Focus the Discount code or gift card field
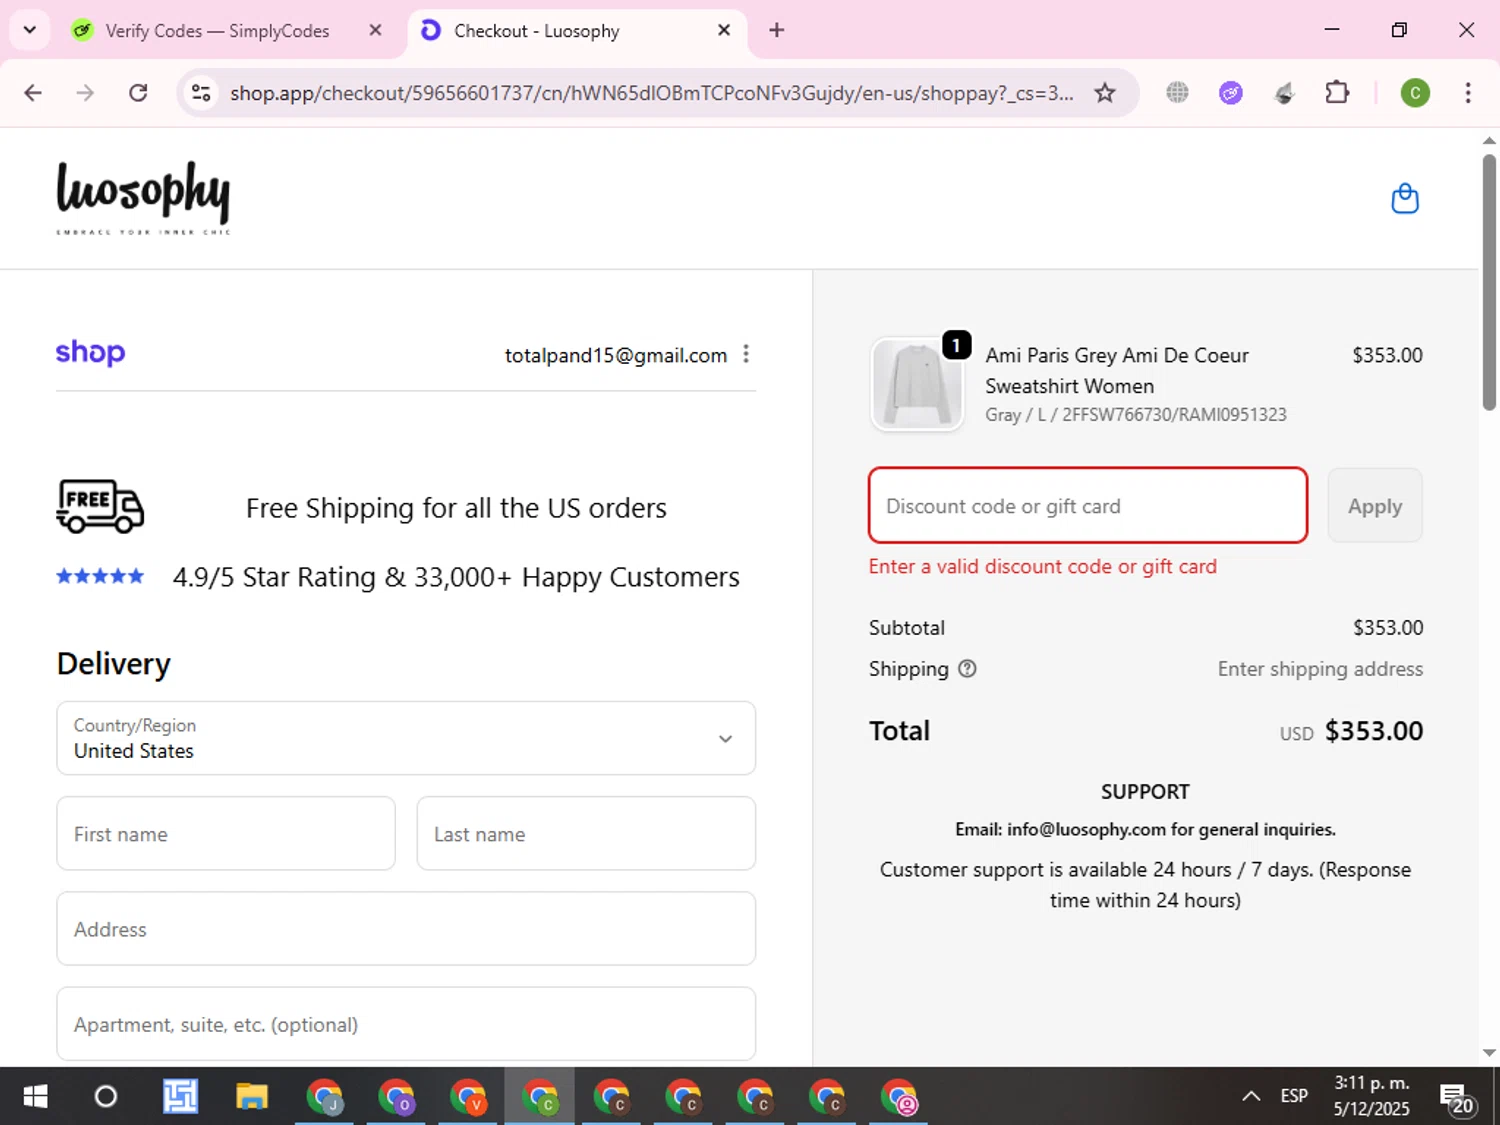 pos(1088,506)
